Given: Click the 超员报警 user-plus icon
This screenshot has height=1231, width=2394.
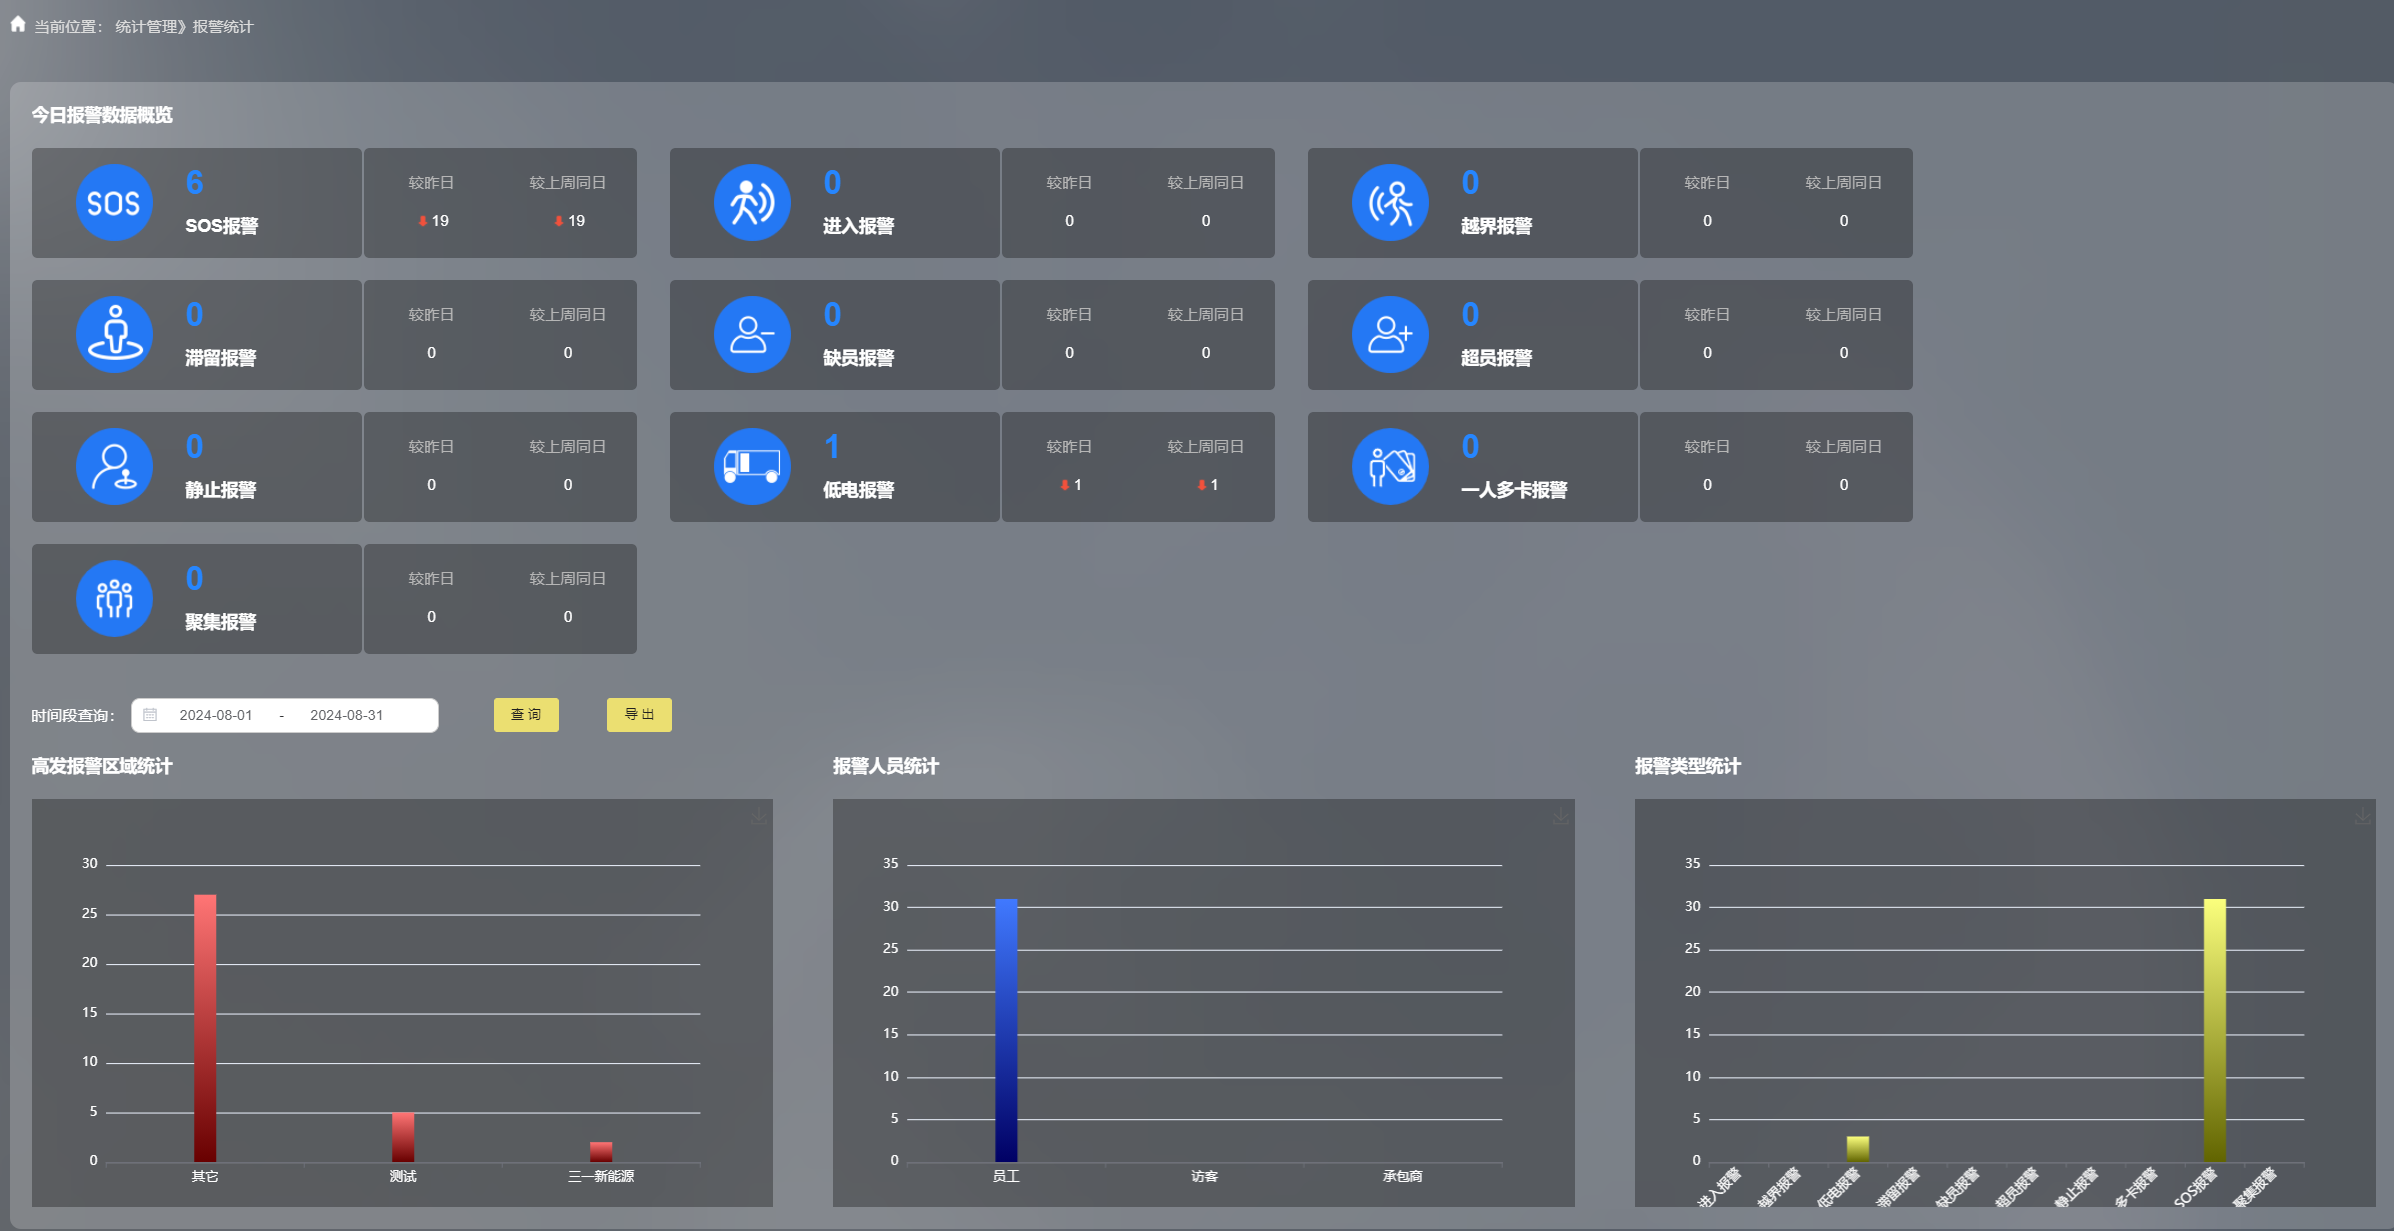Looking at the screenshot, I should tap(1390, 335).
